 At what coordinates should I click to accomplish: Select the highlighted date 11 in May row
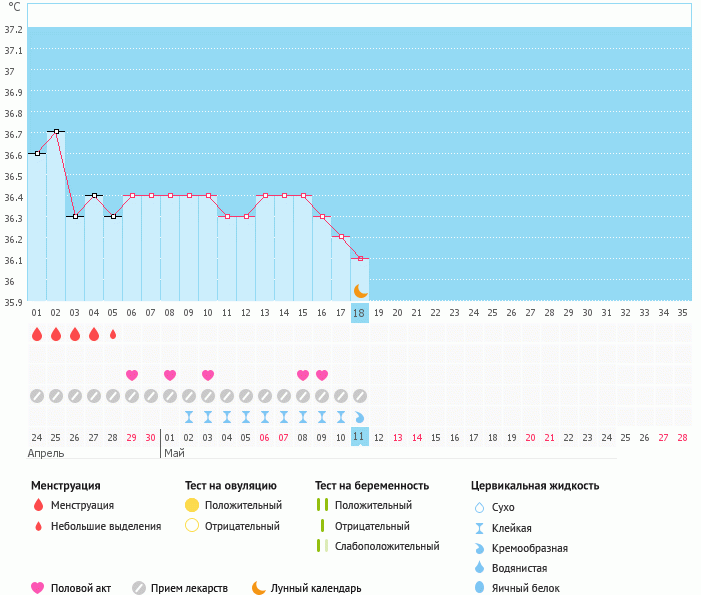click(360, 437)
